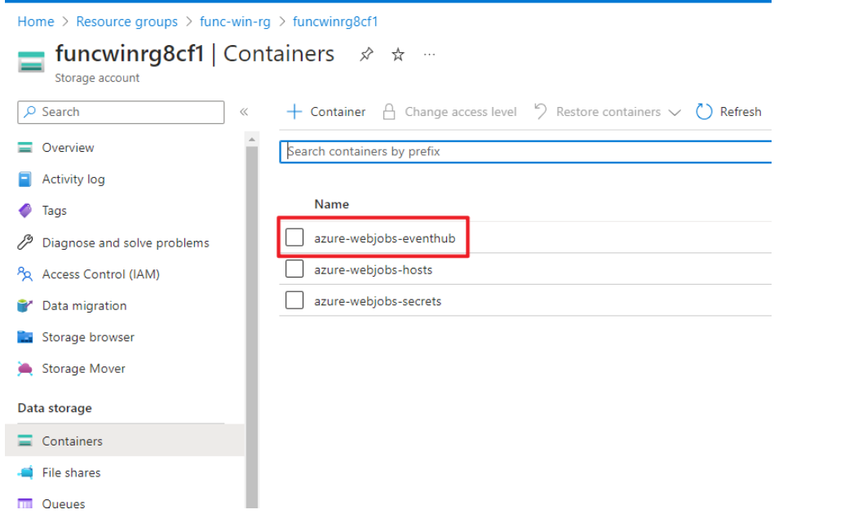Select the azure-webjobs-eventhub checkbox

[x=294, y=237]
